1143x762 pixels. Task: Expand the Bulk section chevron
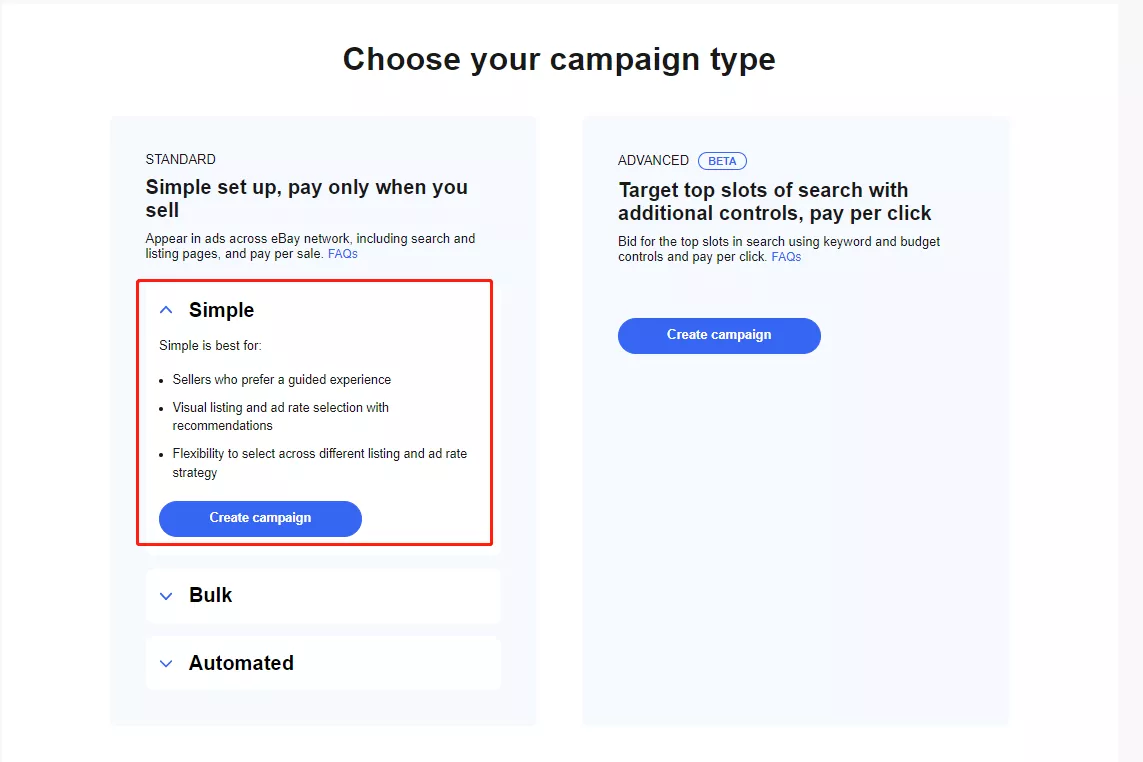(166, 596)
